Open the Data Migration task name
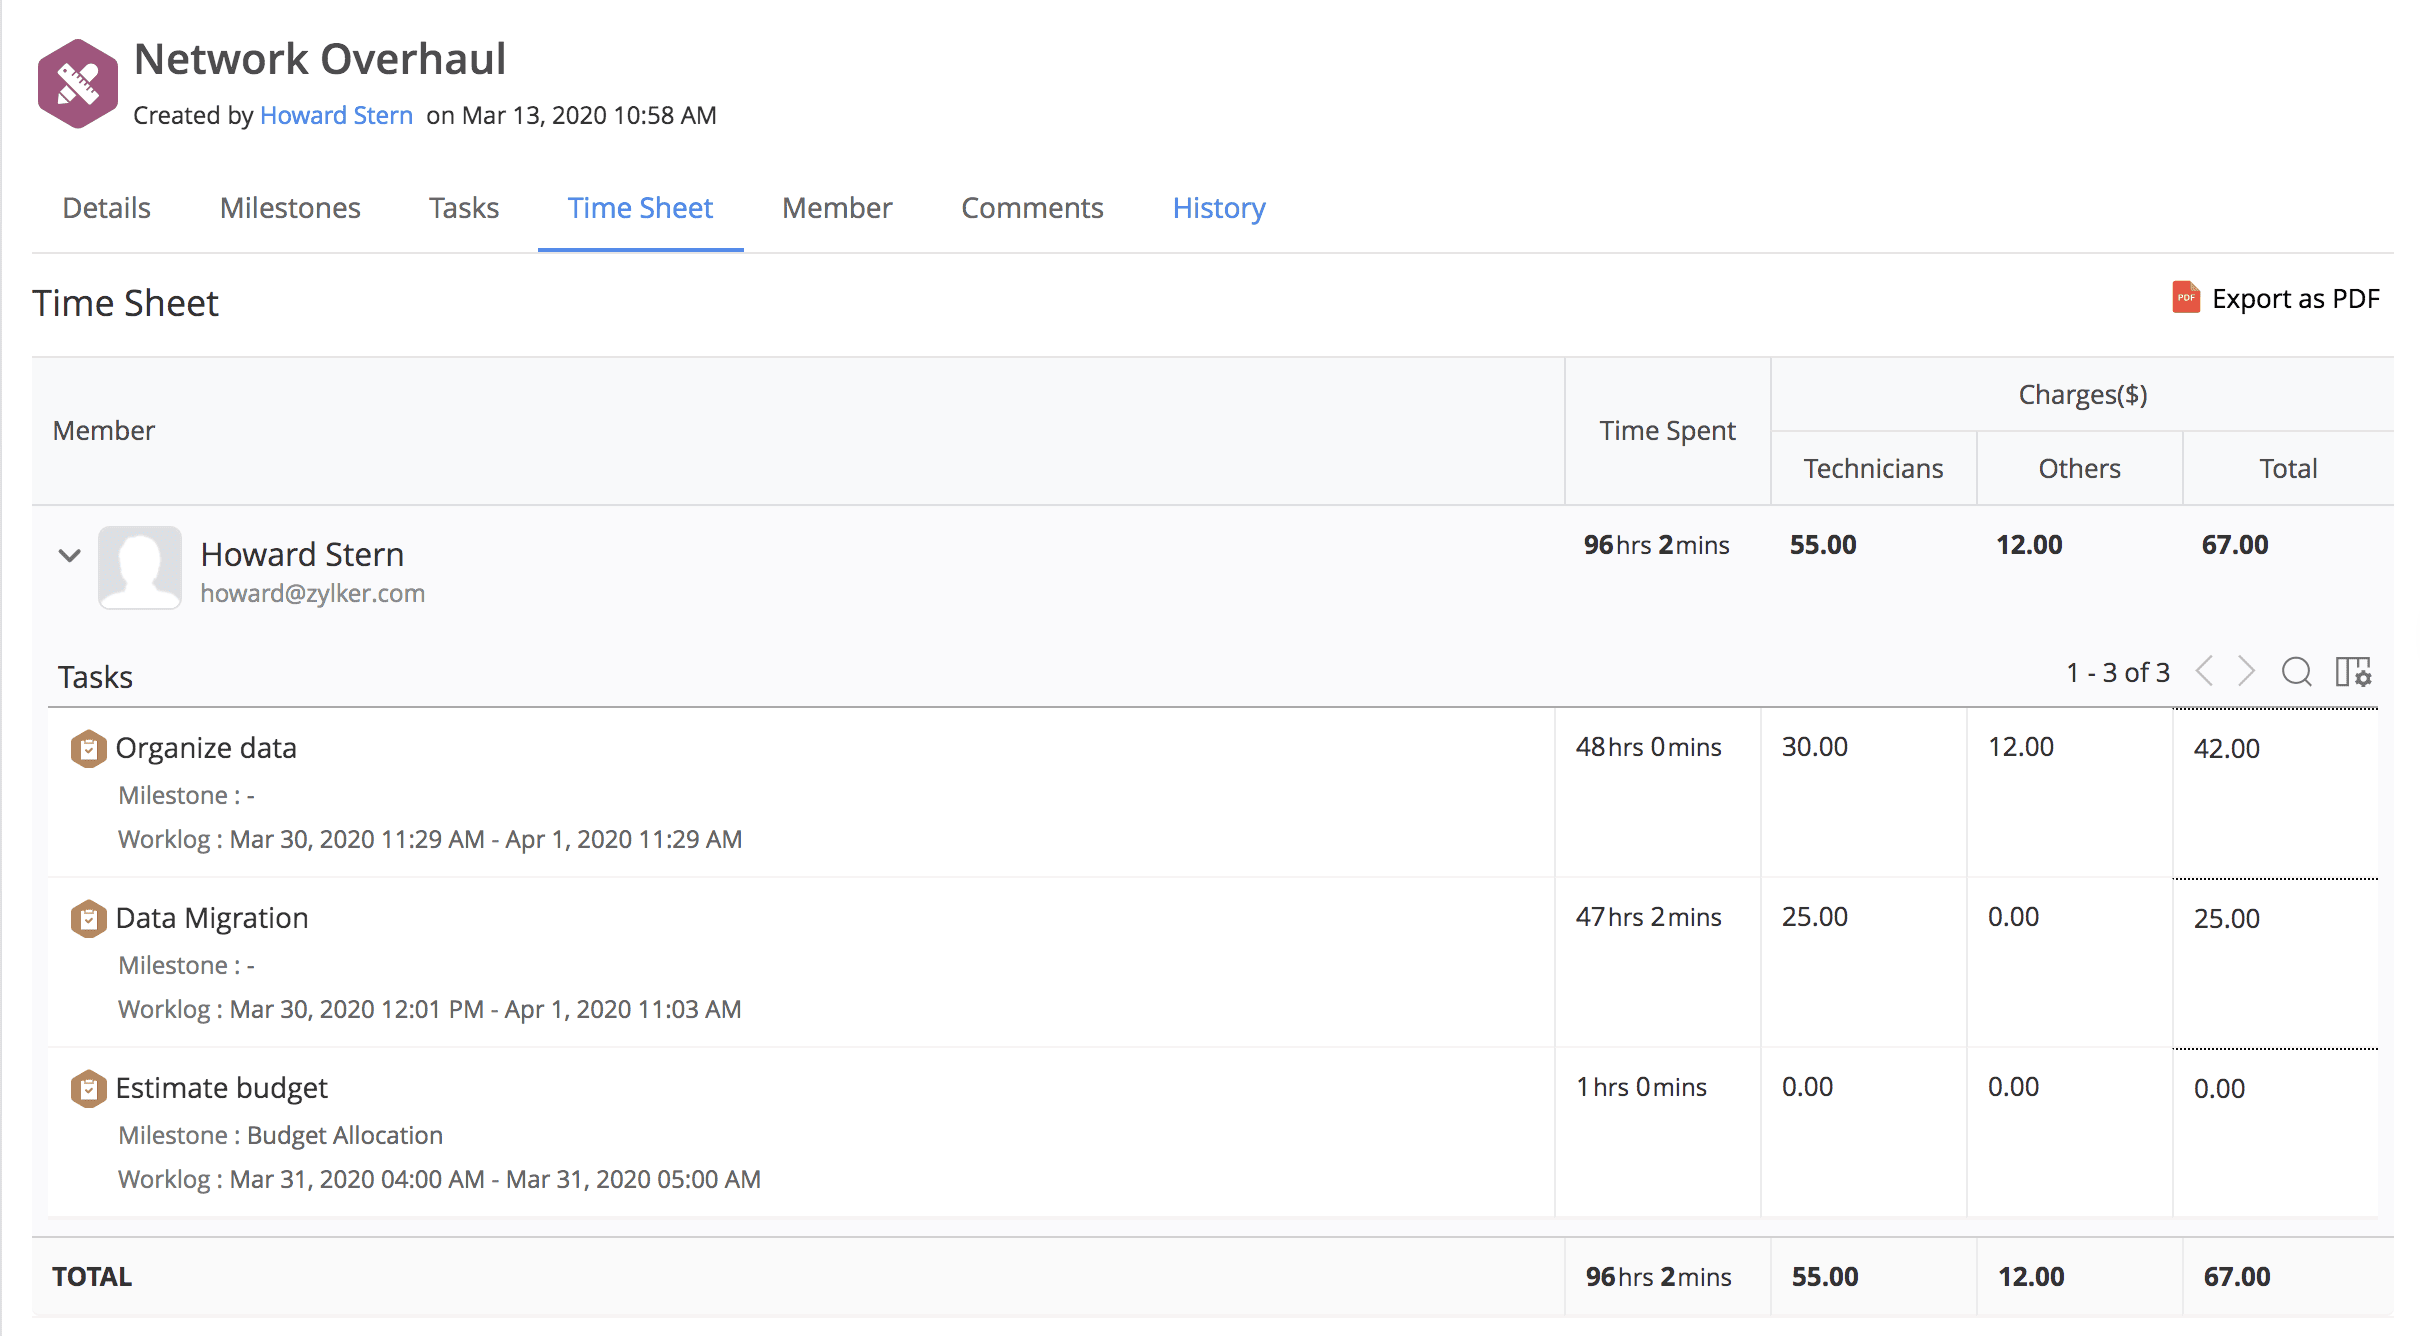 pyautogui.click(x=212, y=918)
